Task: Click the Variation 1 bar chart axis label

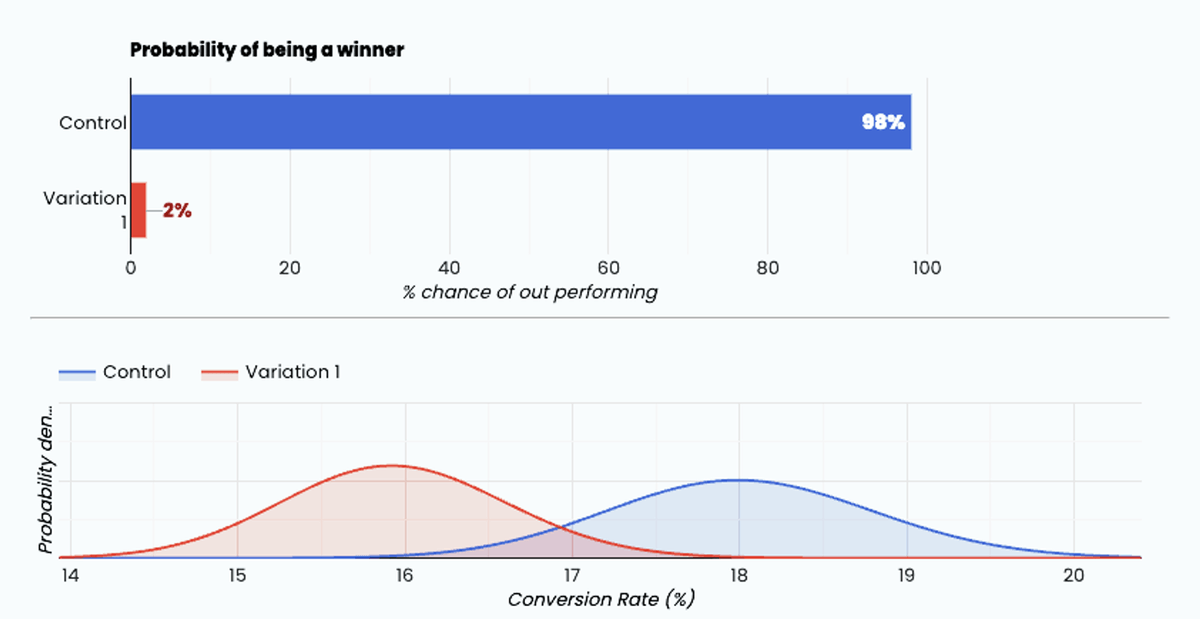Action: pyautogui.click(x=85, y=209)
